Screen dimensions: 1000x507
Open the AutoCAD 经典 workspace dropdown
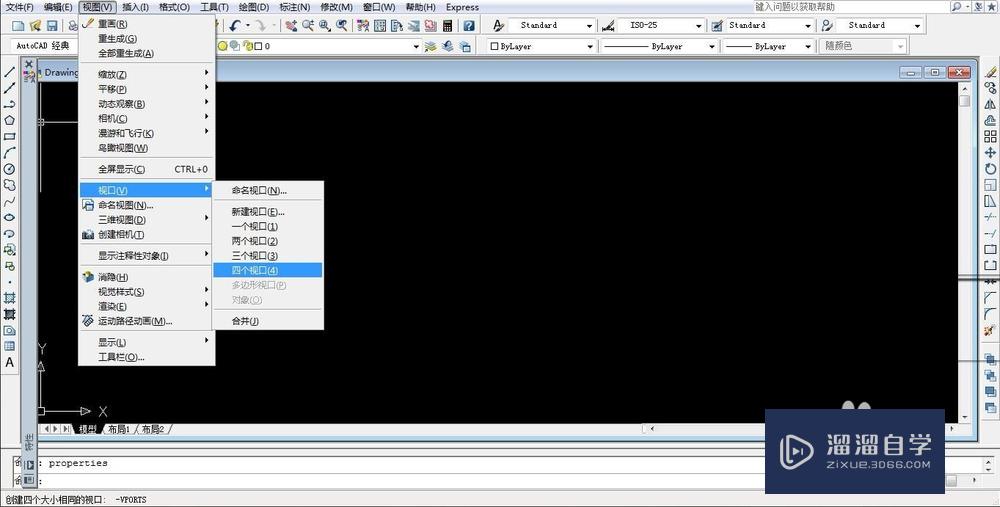point(43,46)
